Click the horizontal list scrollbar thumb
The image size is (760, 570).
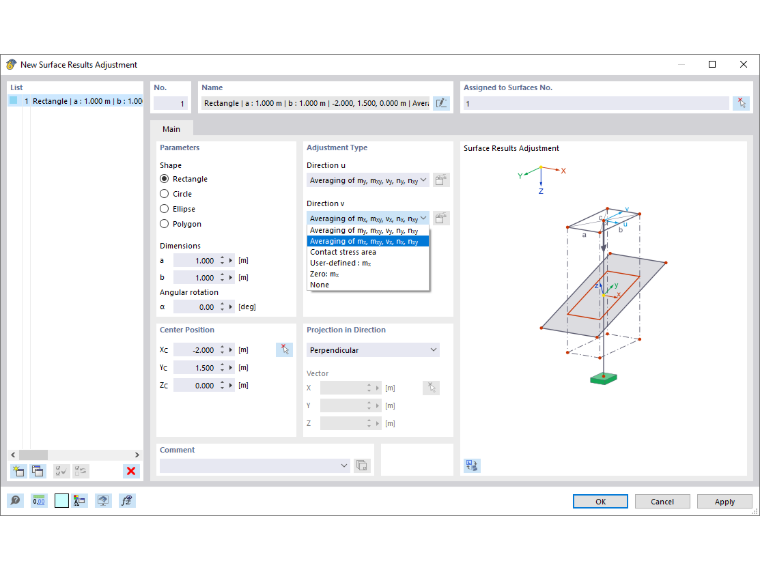pos(33,455)
